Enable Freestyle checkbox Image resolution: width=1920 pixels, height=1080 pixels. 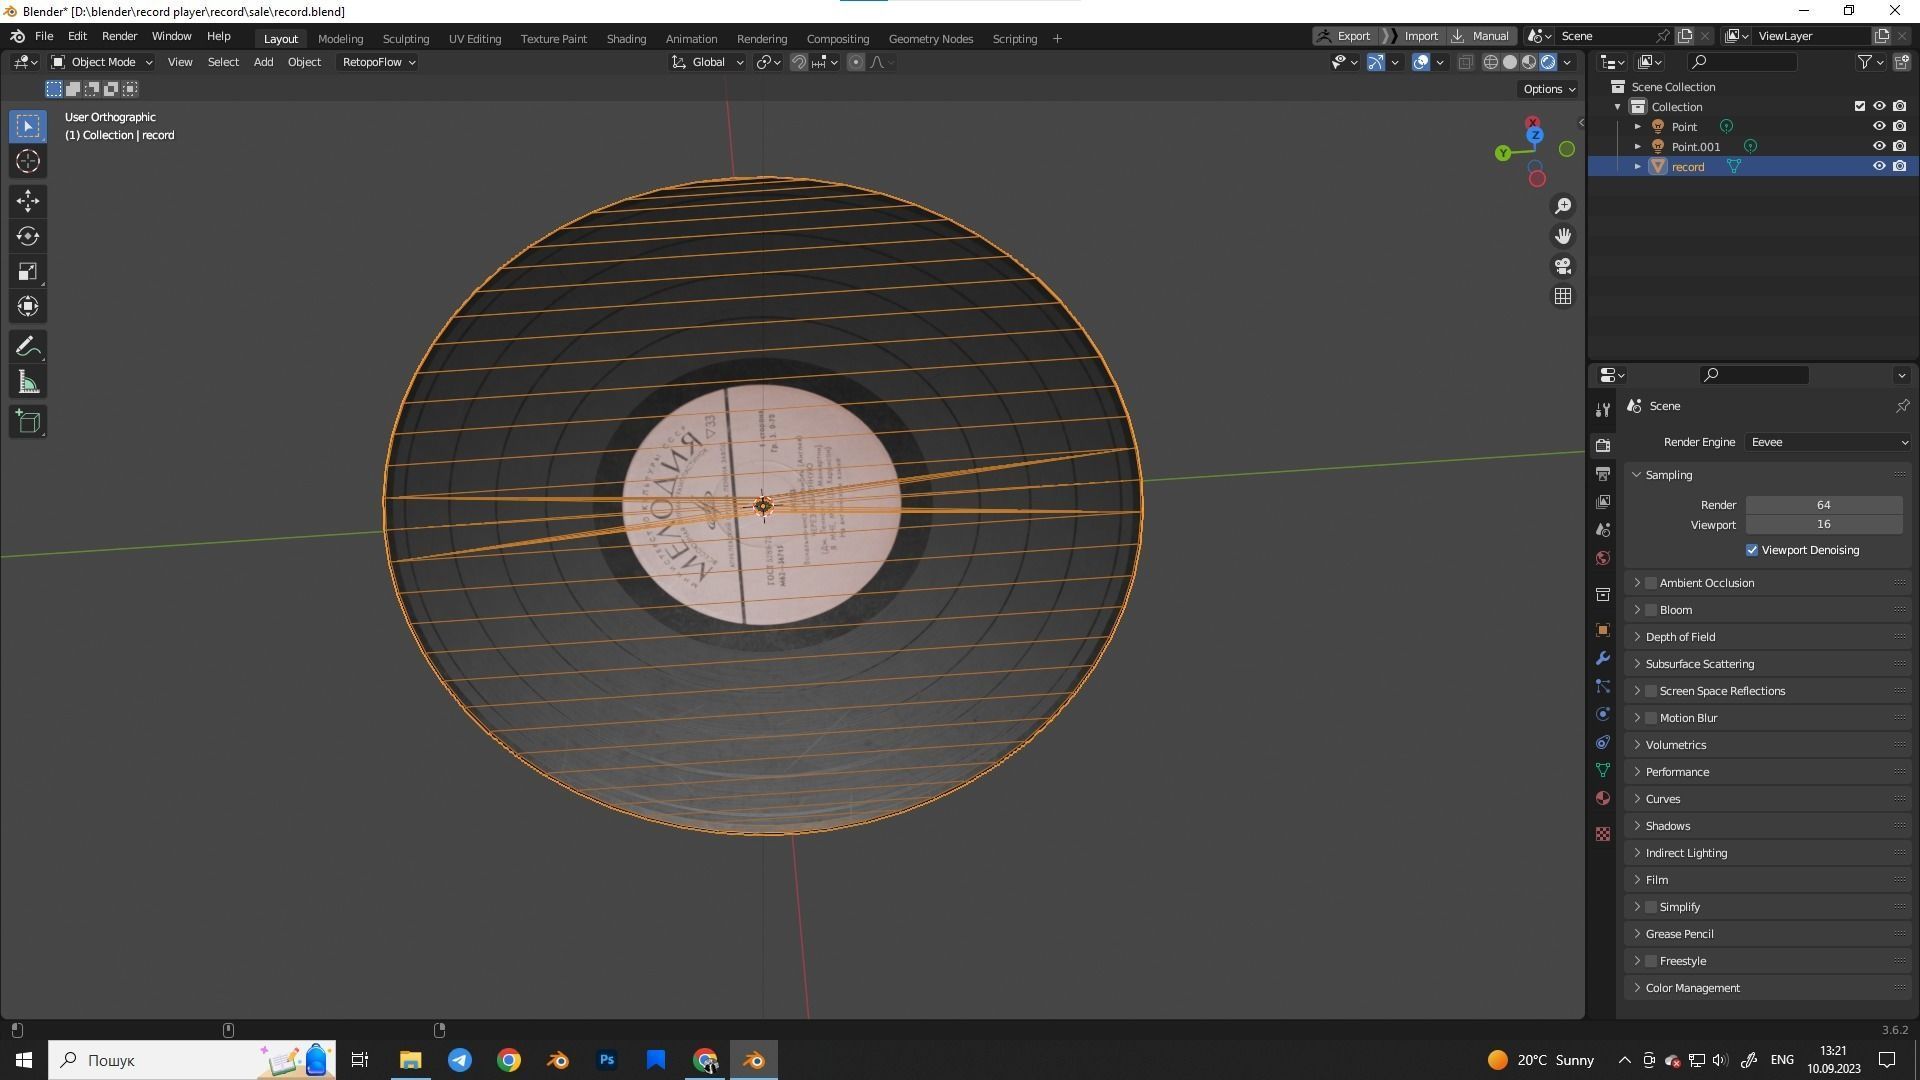(1651, 961)
